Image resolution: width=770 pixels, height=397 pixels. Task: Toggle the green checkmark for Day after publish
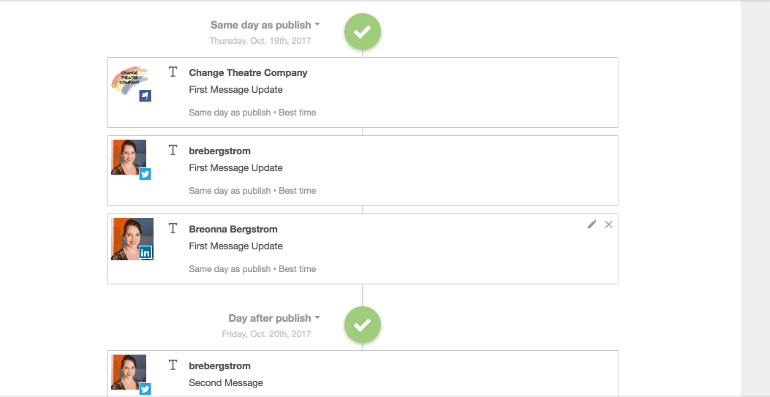click(362, 325)
